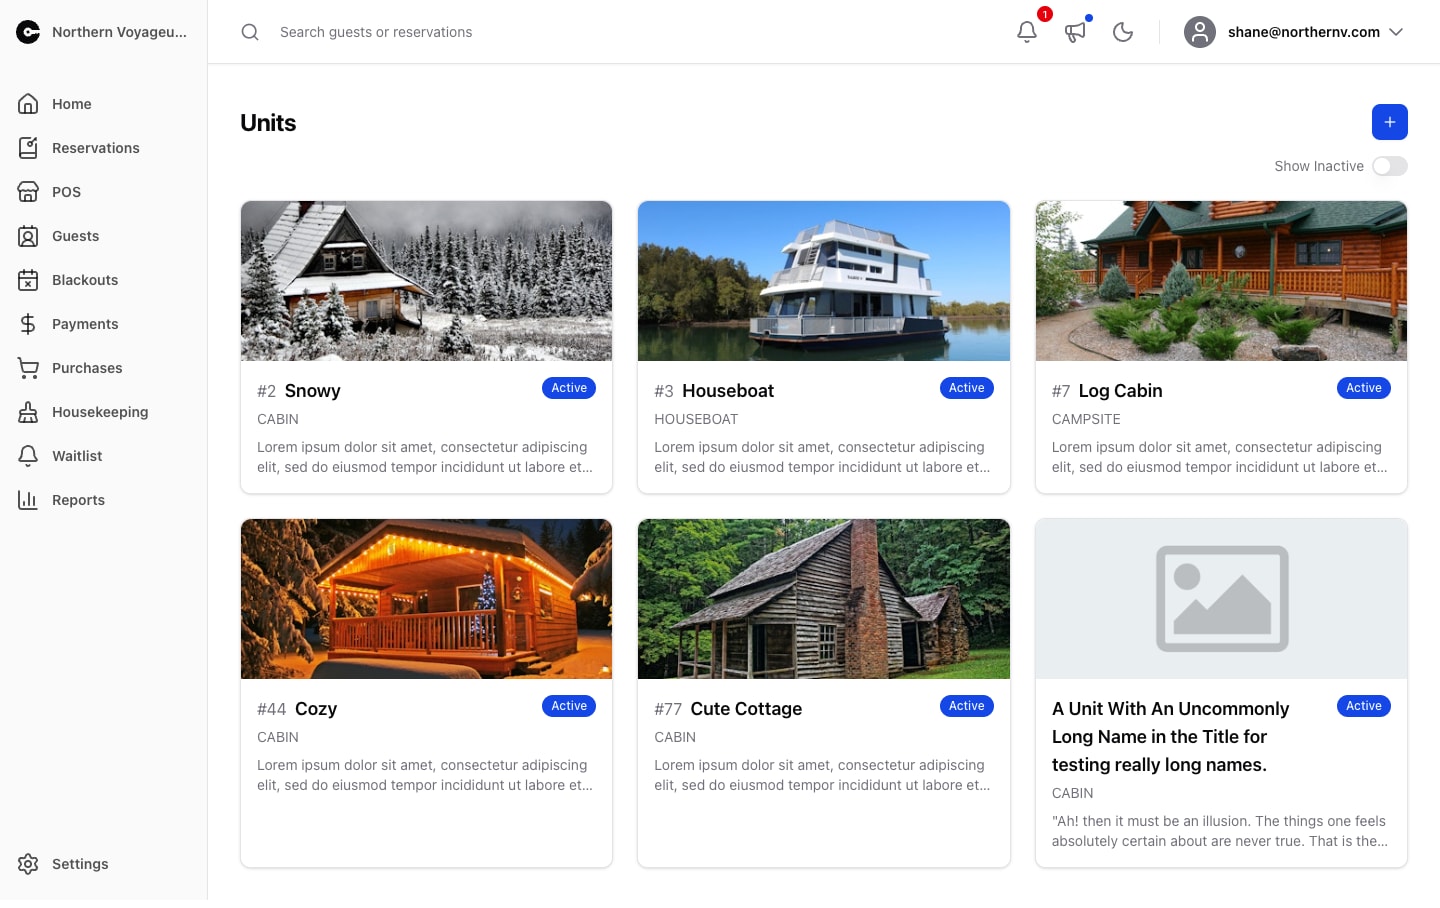Click the Payments dollar sign icon
The image size is (1440, 908).
28,324
